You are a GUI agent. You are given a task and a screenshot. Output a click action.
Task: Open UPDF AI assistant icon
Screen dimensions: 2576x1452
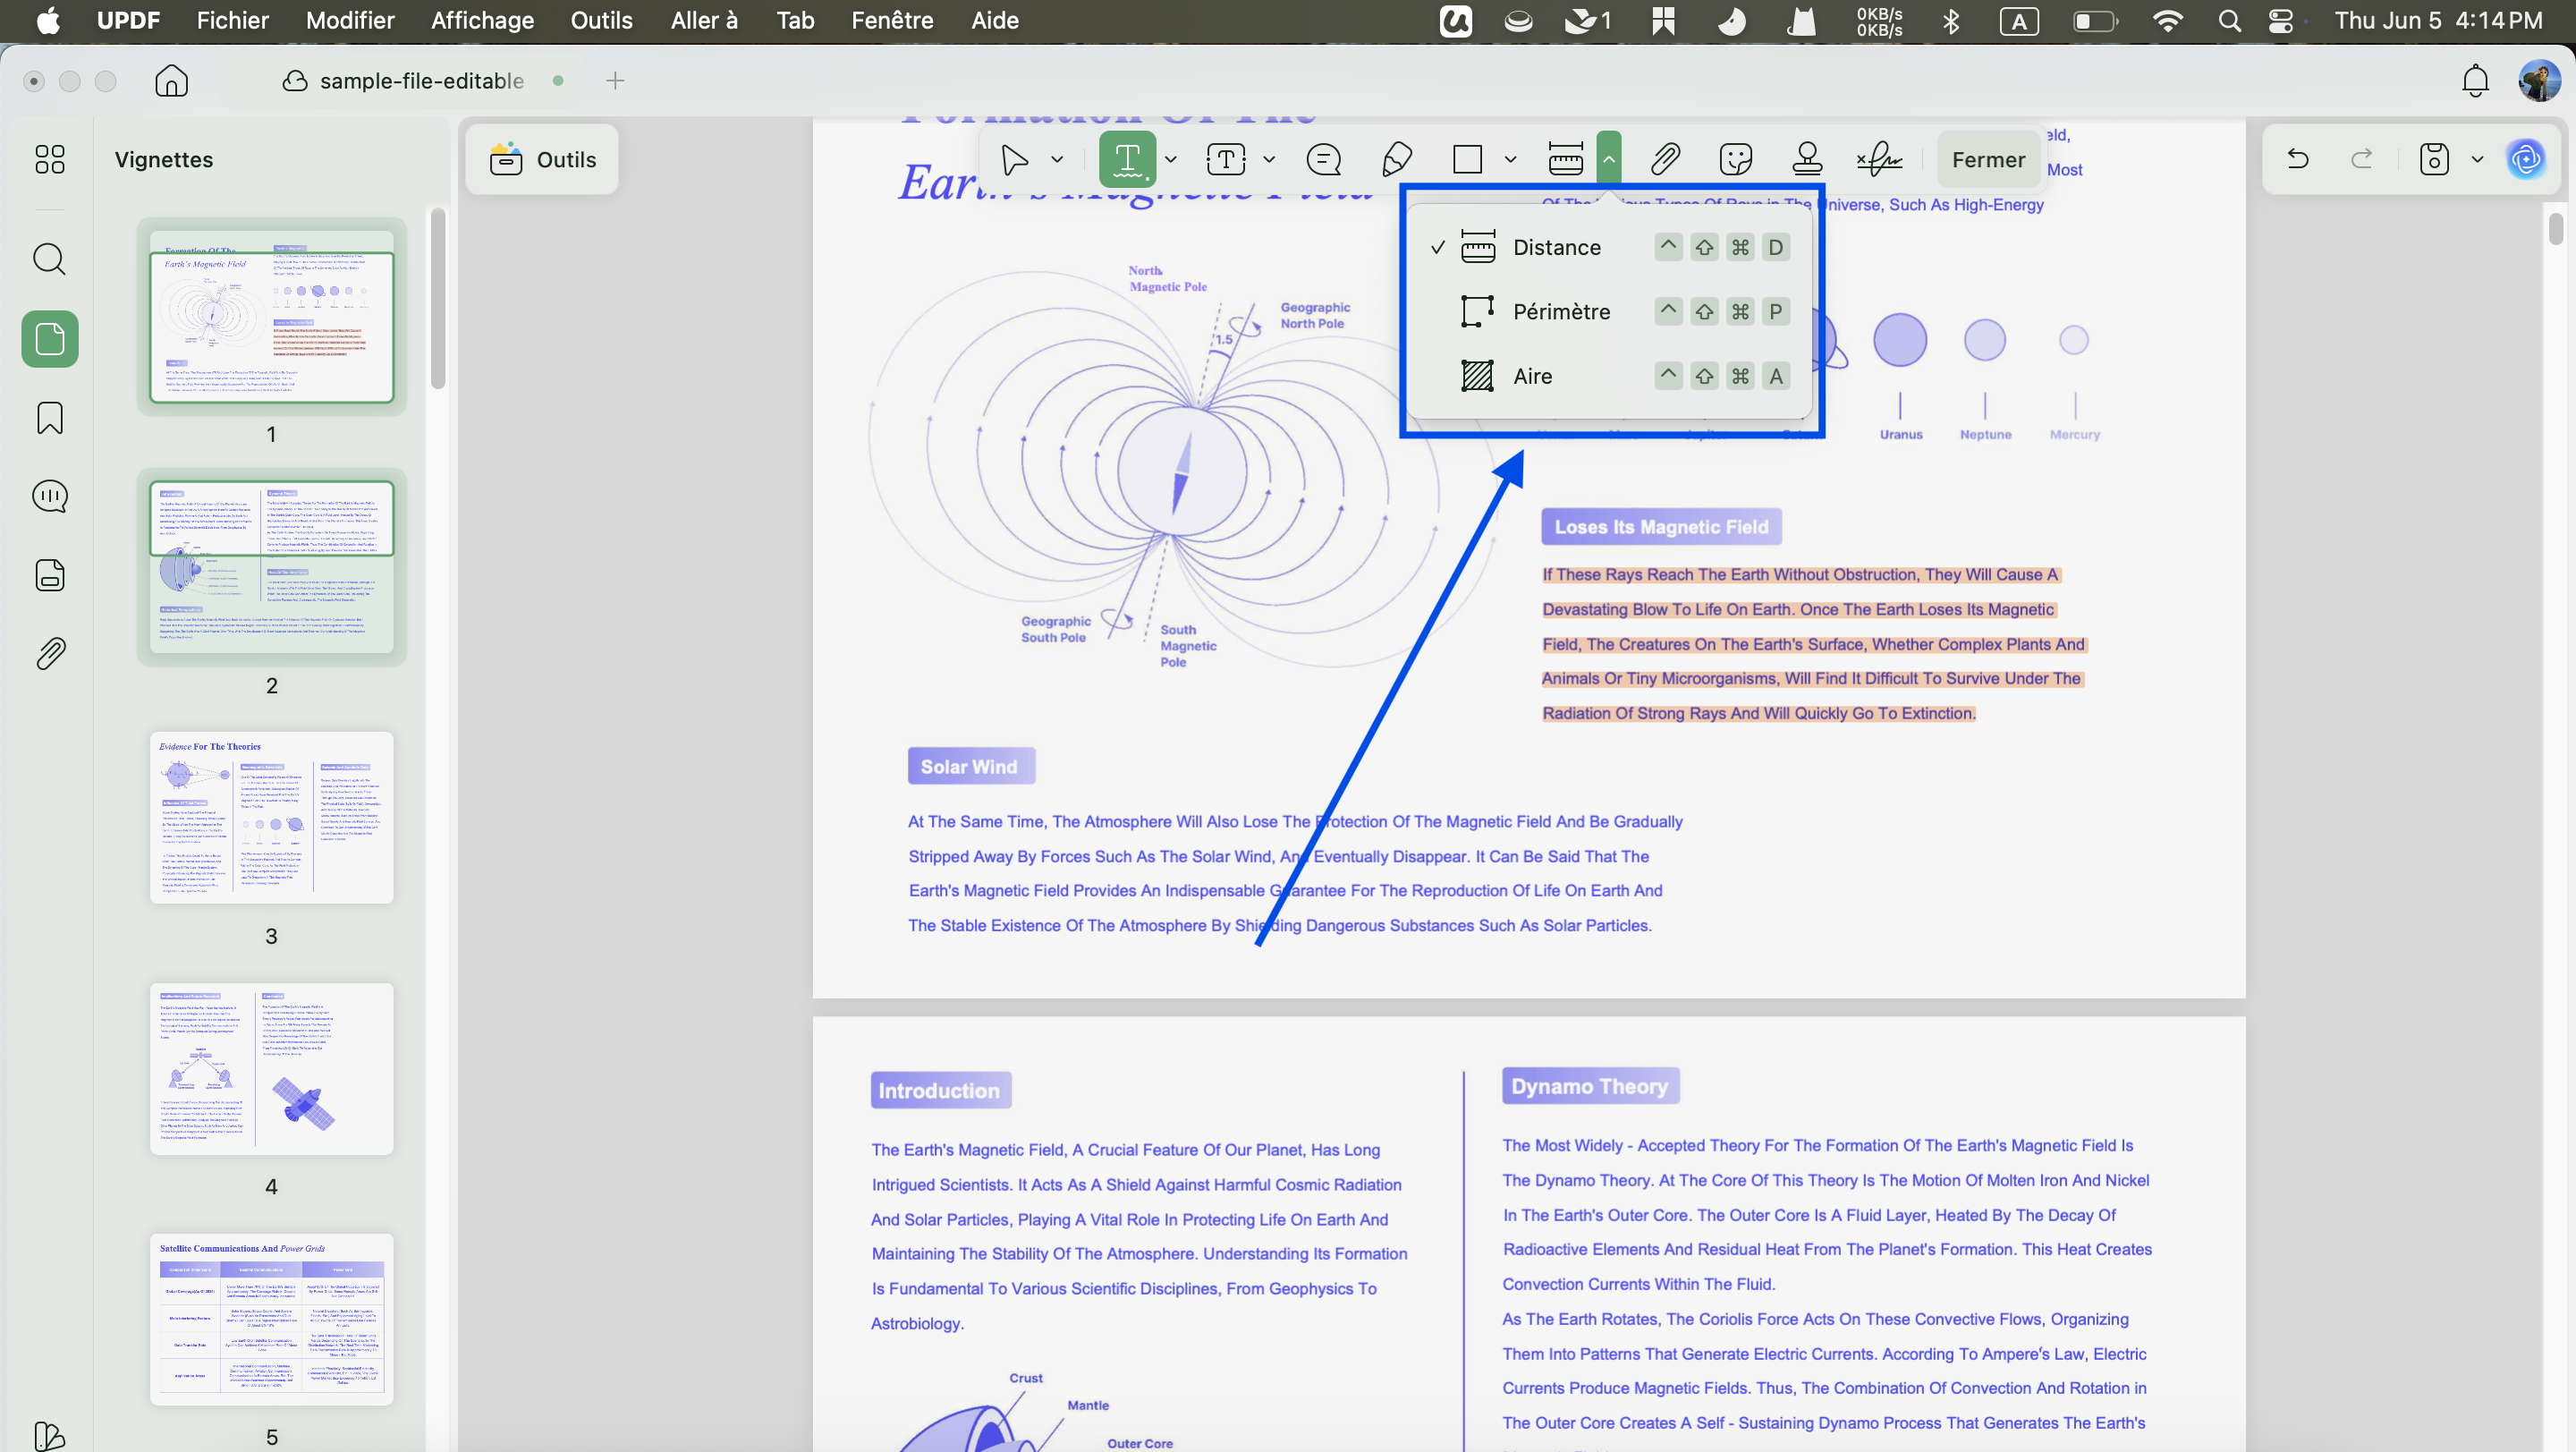pyautogui.click(x=2526, y=159)
